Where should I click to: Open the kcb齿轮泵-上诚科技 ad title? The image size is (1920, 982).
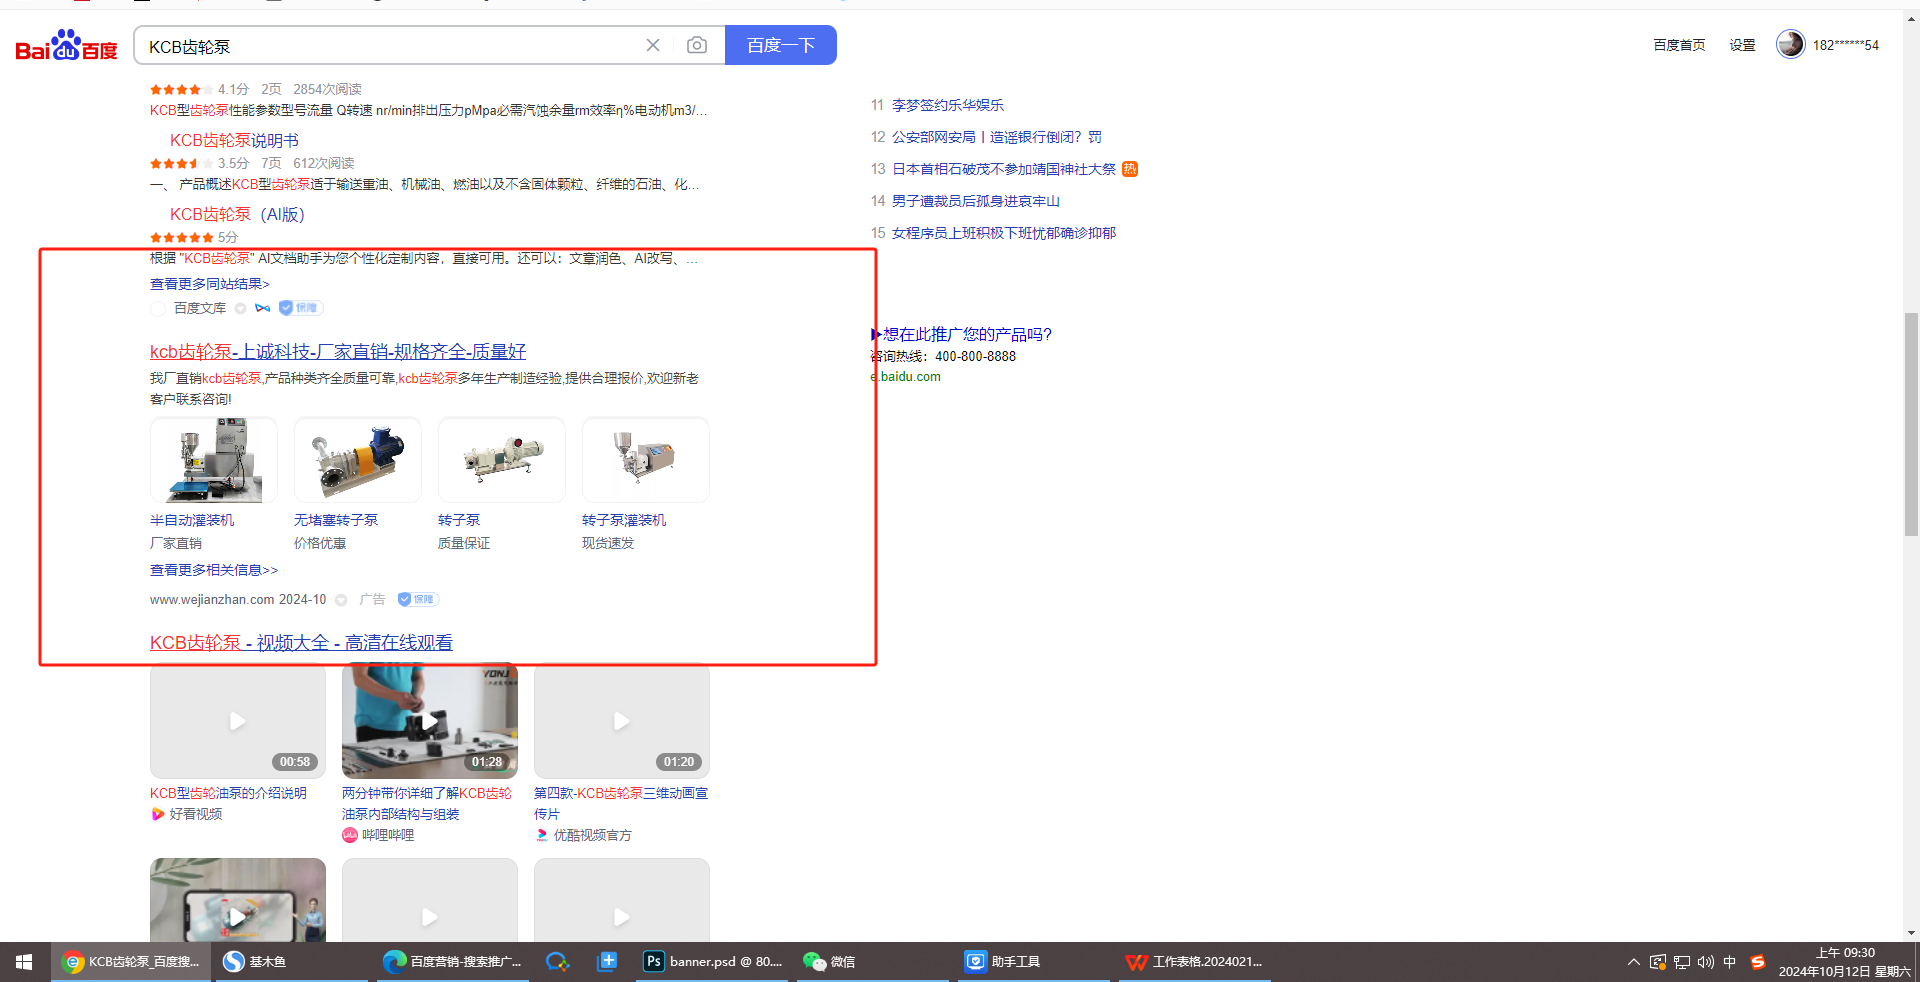coord(338,351)
